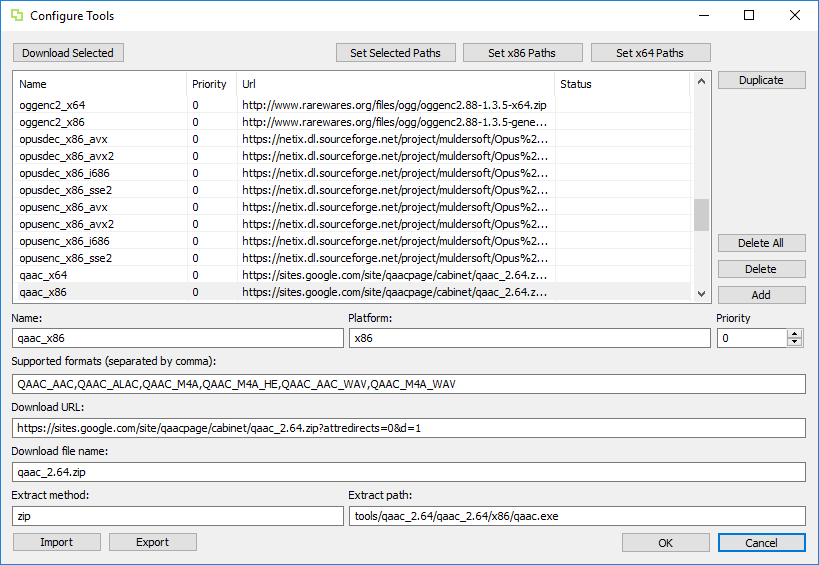Select the opusdec_x86_sse2 row
The height and width of the screenshot is (565, 819).
353,190
